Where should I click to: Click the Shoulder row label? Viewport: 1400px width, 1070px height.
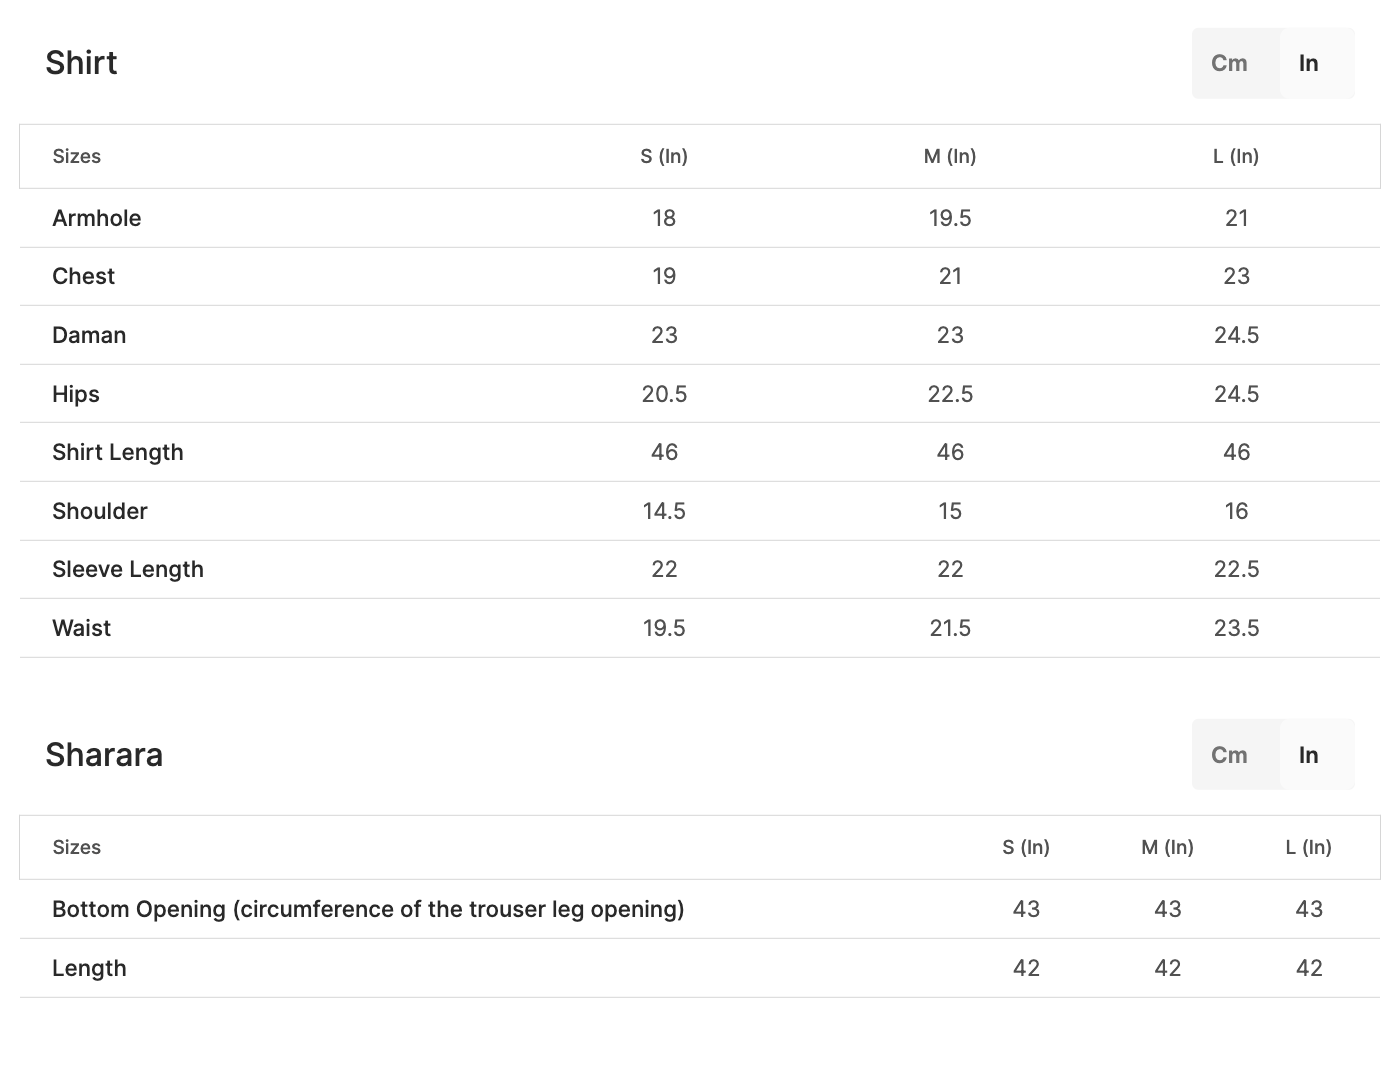100,511
